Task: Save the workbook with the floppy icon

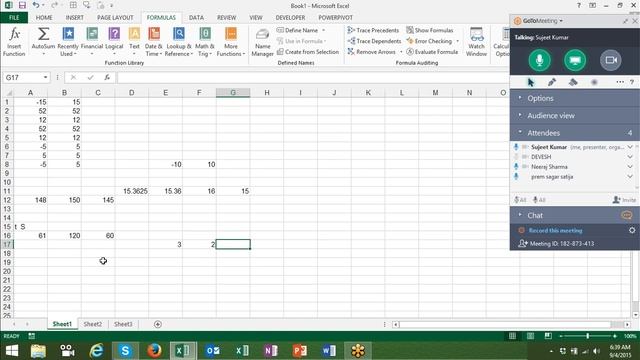Action: tap(22, 5)
